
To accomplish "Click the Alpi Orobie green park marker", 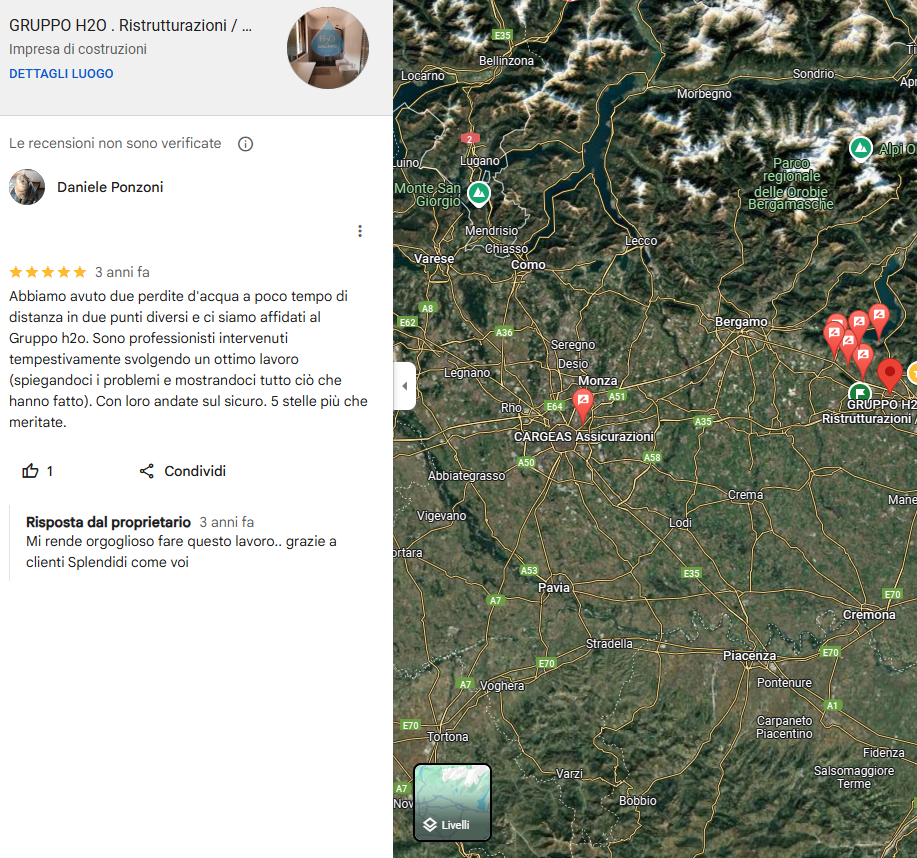I will point(860,148).
